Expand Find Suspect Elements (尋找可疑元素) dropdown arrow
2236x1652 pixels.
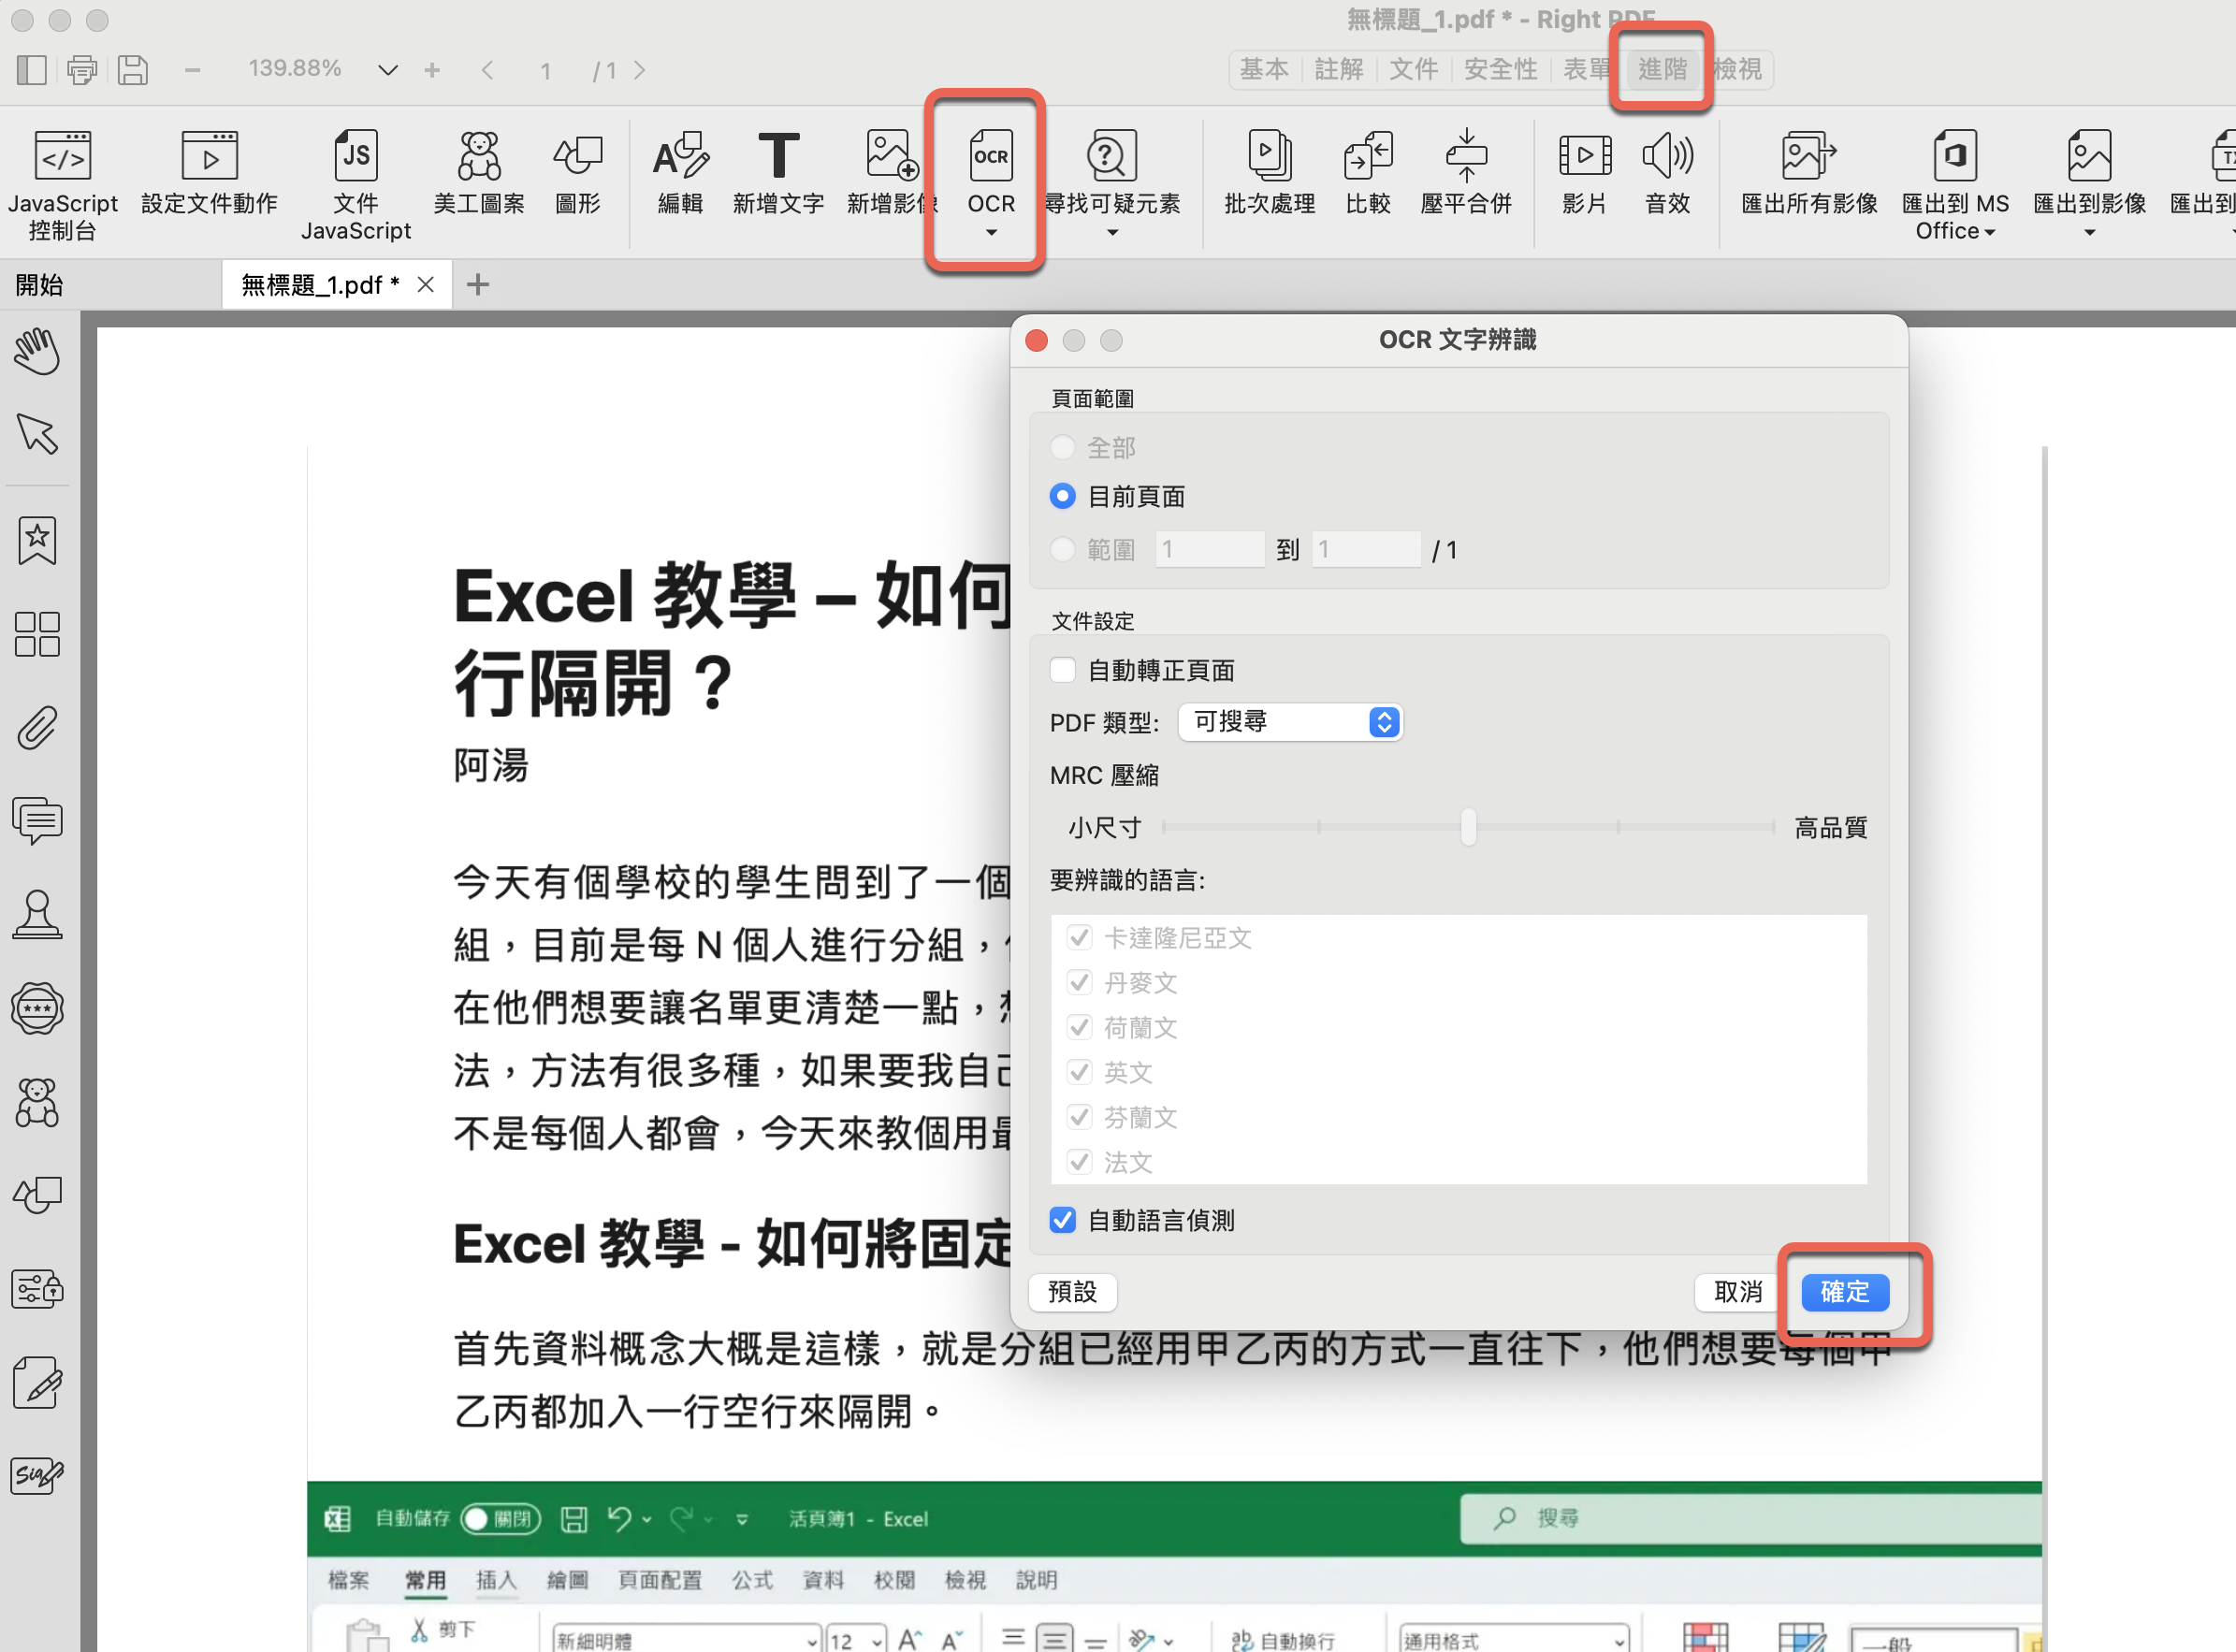click(x=1112, y=233)
